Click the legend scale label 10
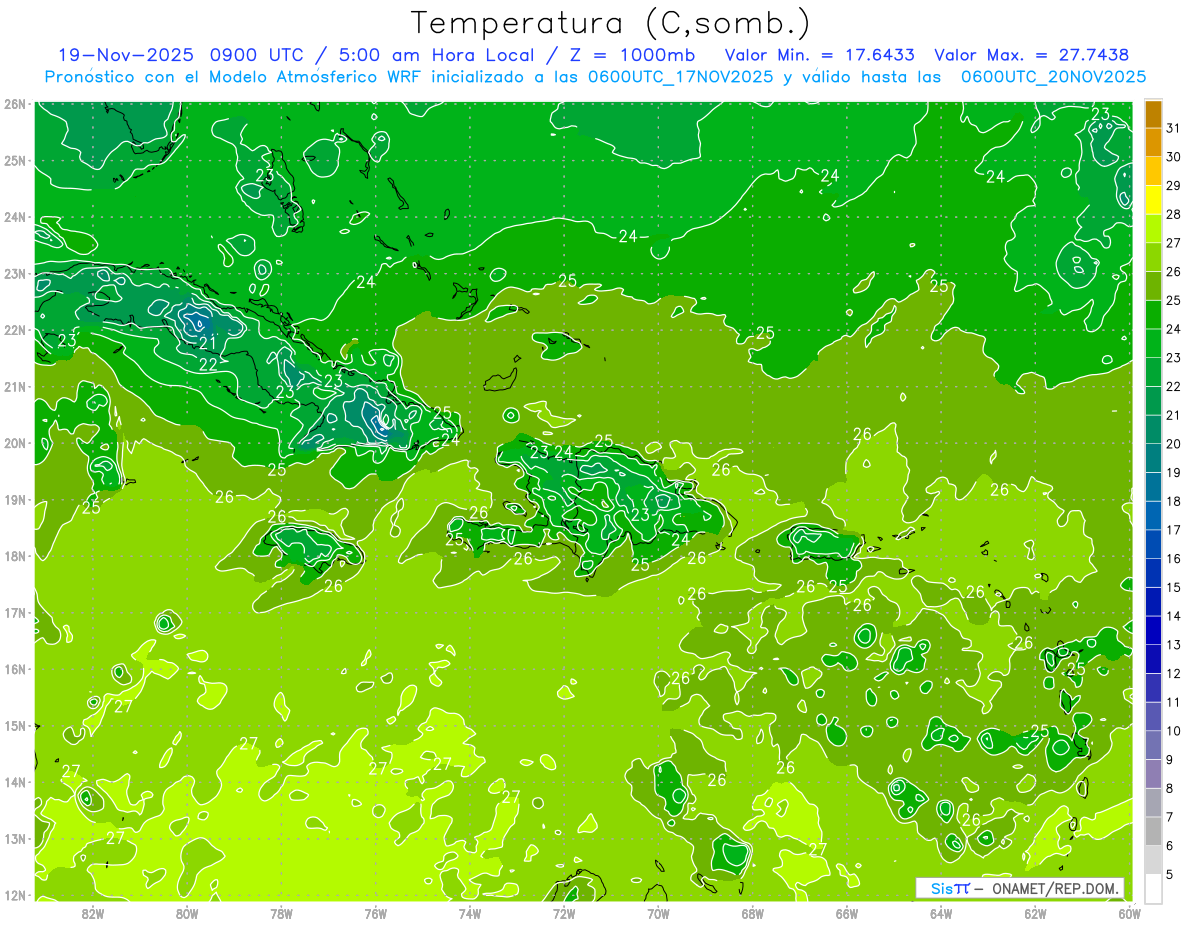The height and width of the screenshot is (927, 1200). (1174, 731)
